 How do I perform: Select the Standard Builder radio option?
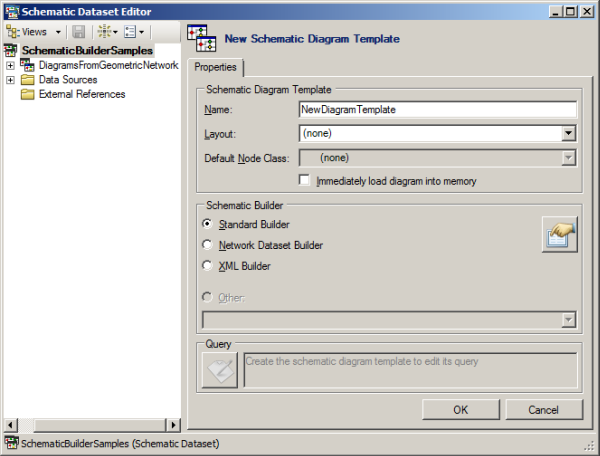[208, 224]
